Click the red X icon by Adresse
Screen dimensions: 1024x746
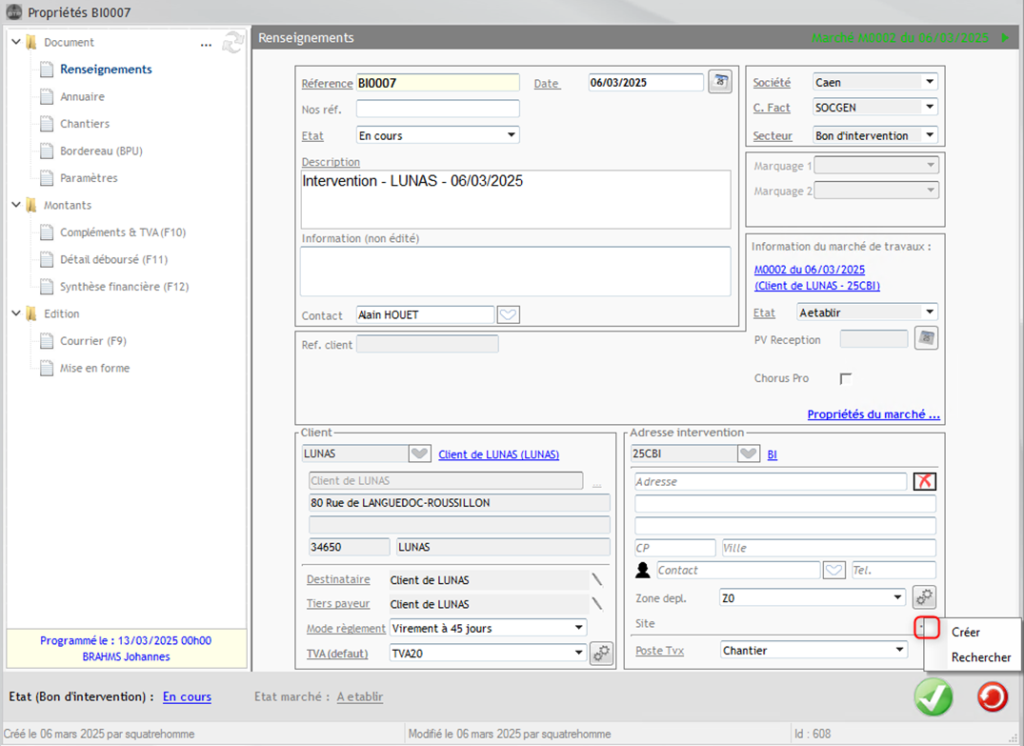pos(924,482)
